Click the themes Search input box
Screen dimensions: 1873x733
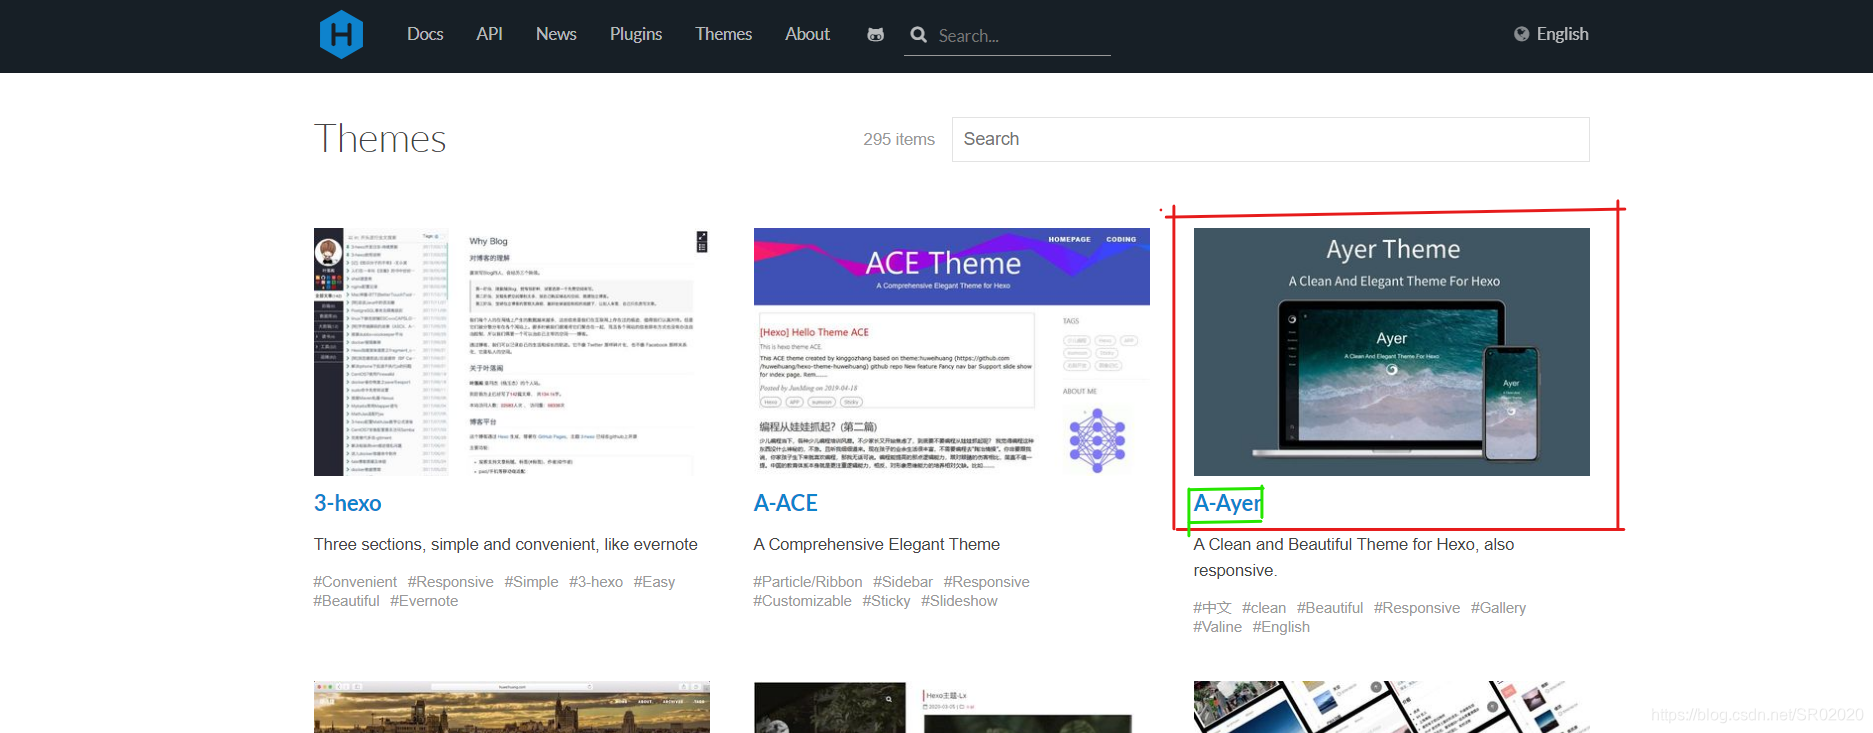pos(1270,139)
